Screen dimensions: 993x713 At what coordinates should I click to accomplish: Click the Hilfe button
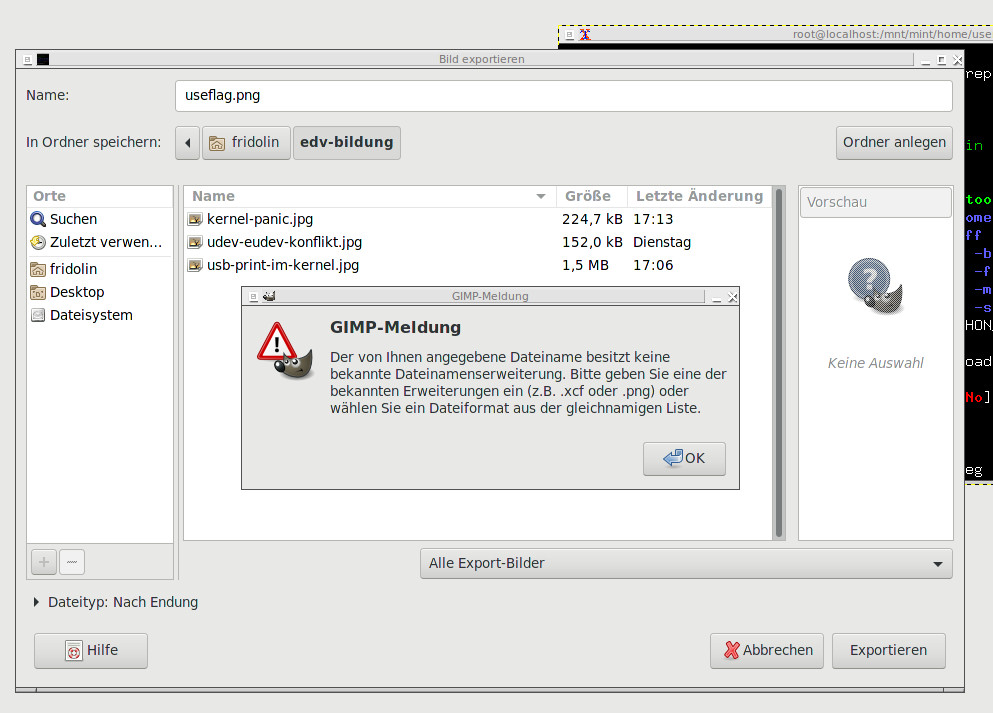tap(91, 651)
